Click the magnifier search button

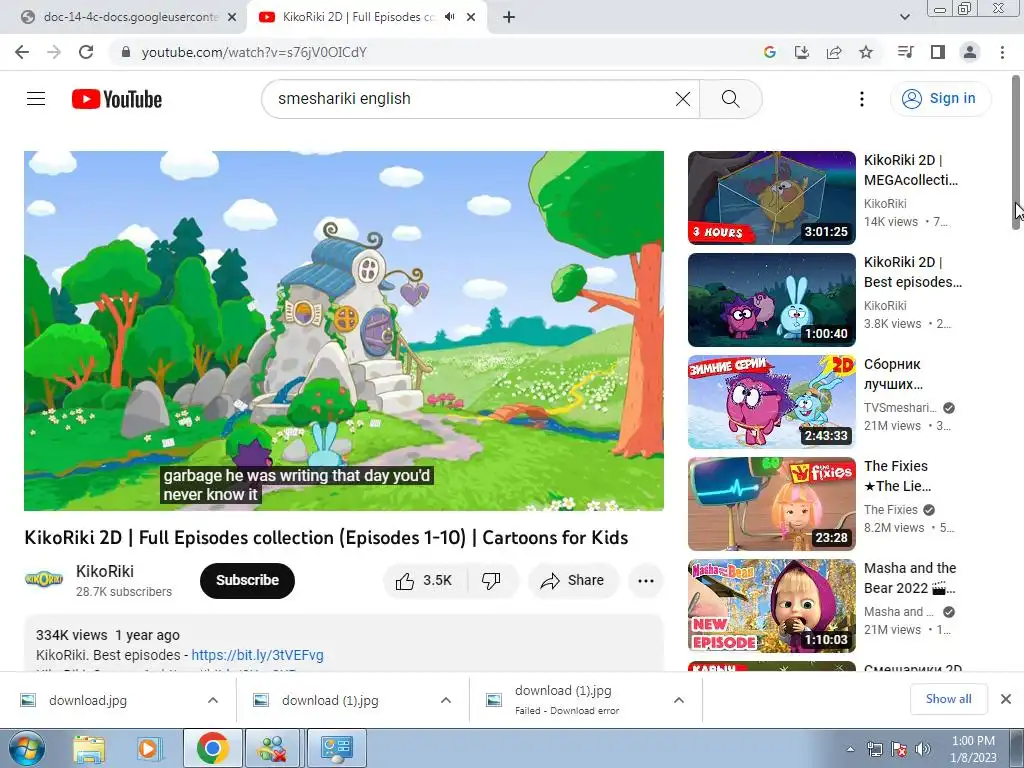(731, 99)
